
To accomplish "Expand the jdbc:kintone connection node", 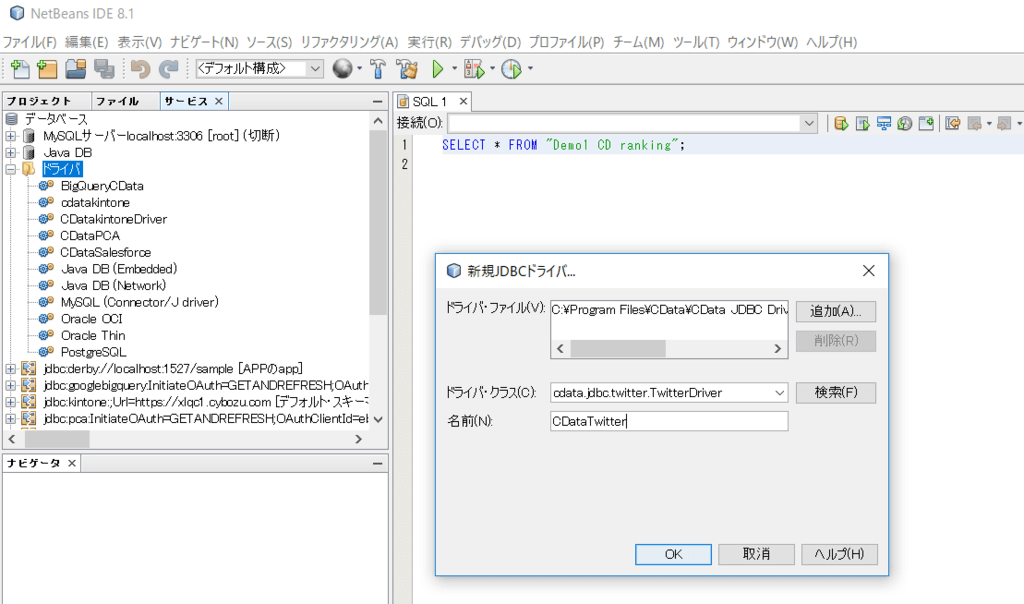I will coord(10,402).
